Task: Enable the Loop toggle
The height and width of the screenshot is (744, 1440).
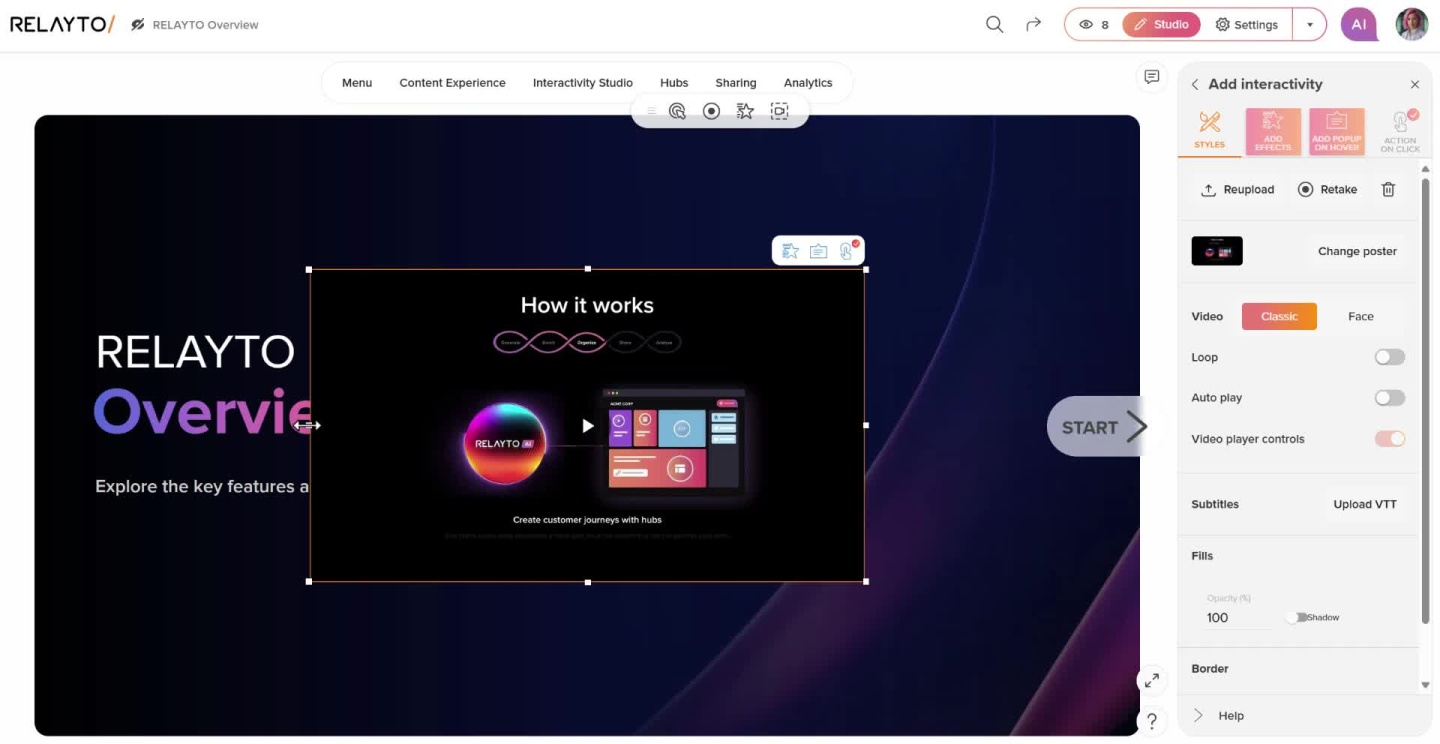Action: point(1389,357)
